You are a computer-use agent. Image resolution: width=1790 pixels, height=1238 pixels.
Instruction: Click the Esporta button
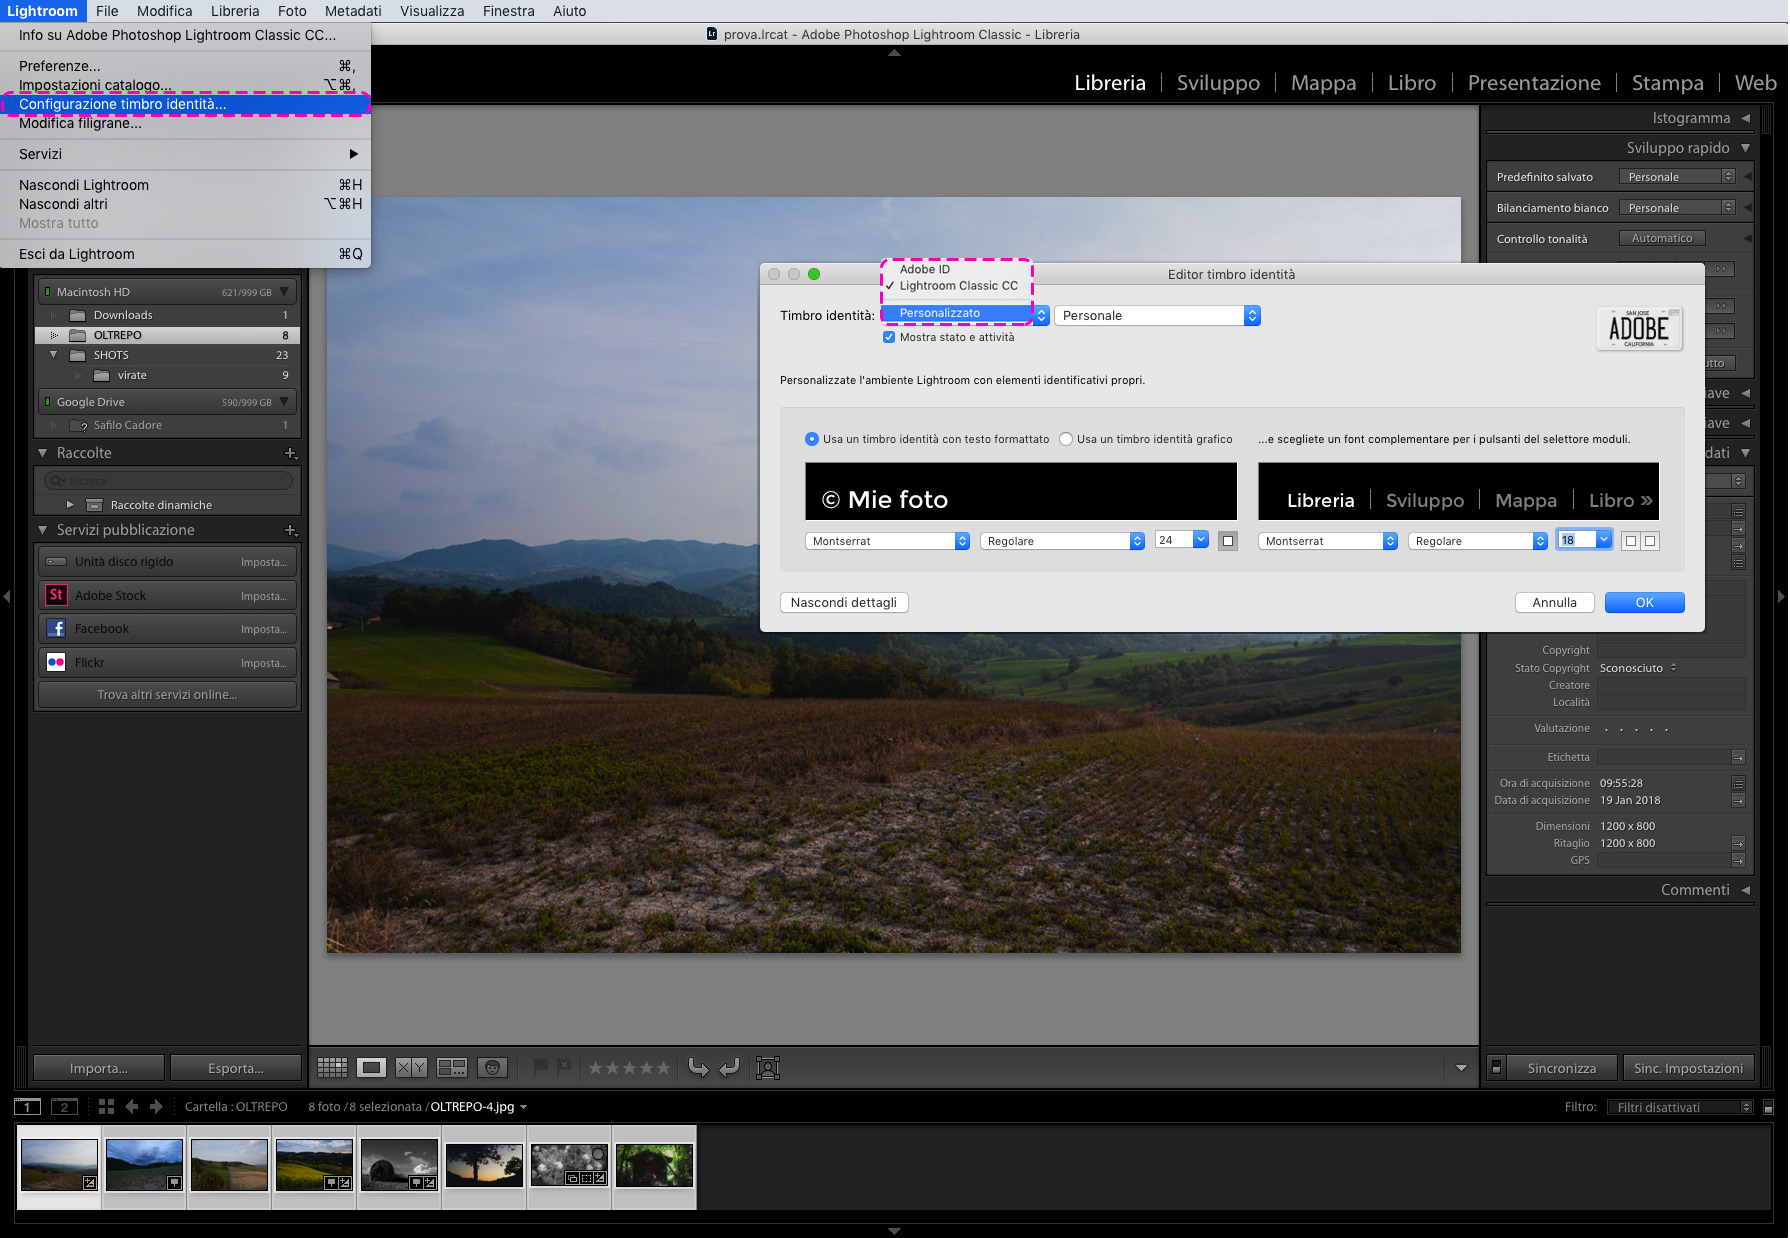pyautogui.click(x=235, y=1068)
